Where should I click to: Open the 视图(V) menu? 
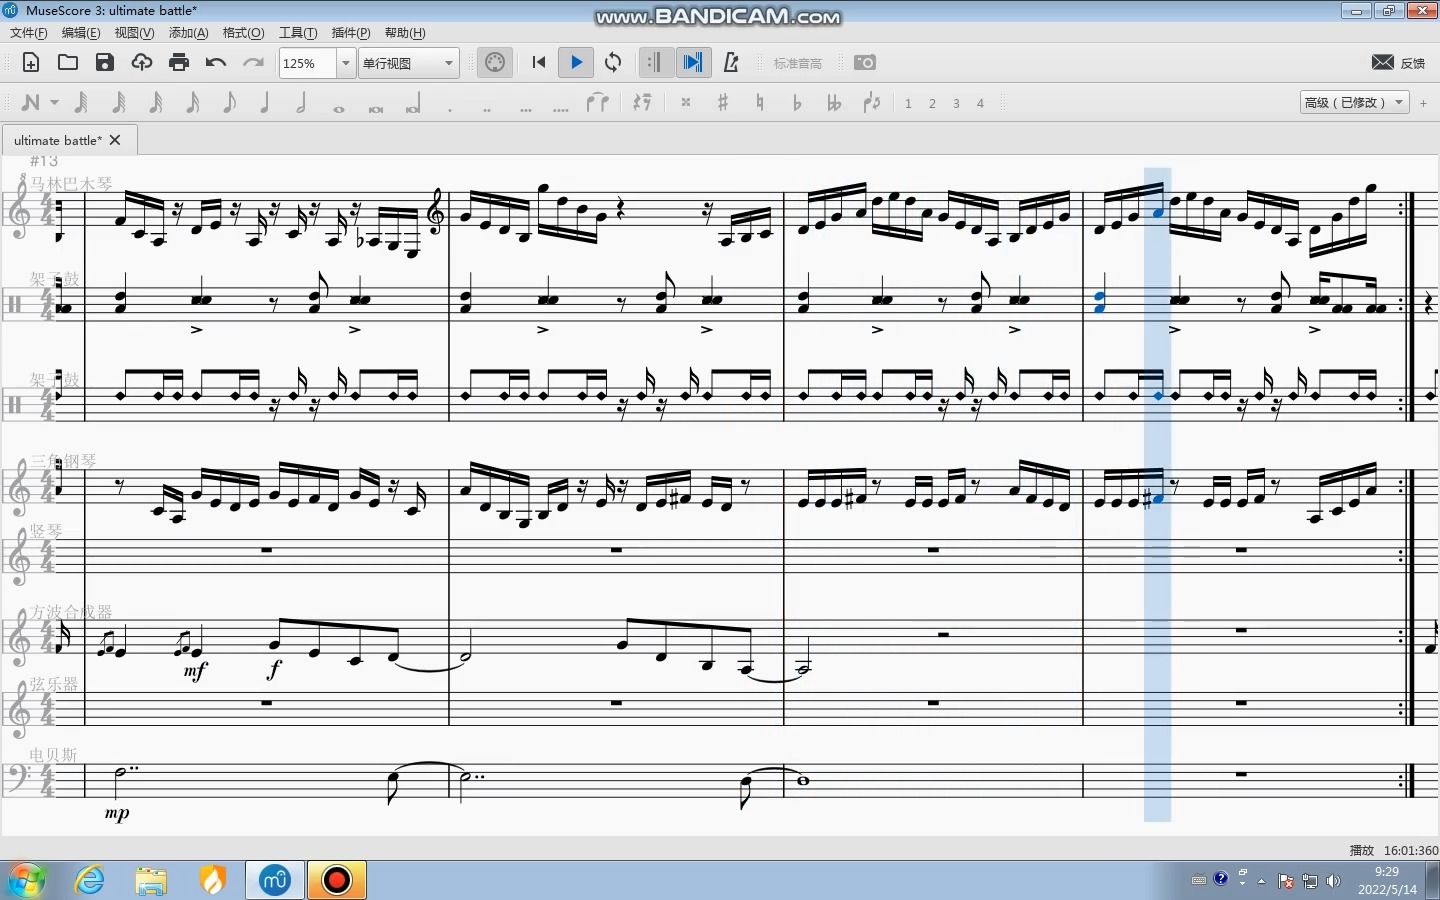click(134, 33)
